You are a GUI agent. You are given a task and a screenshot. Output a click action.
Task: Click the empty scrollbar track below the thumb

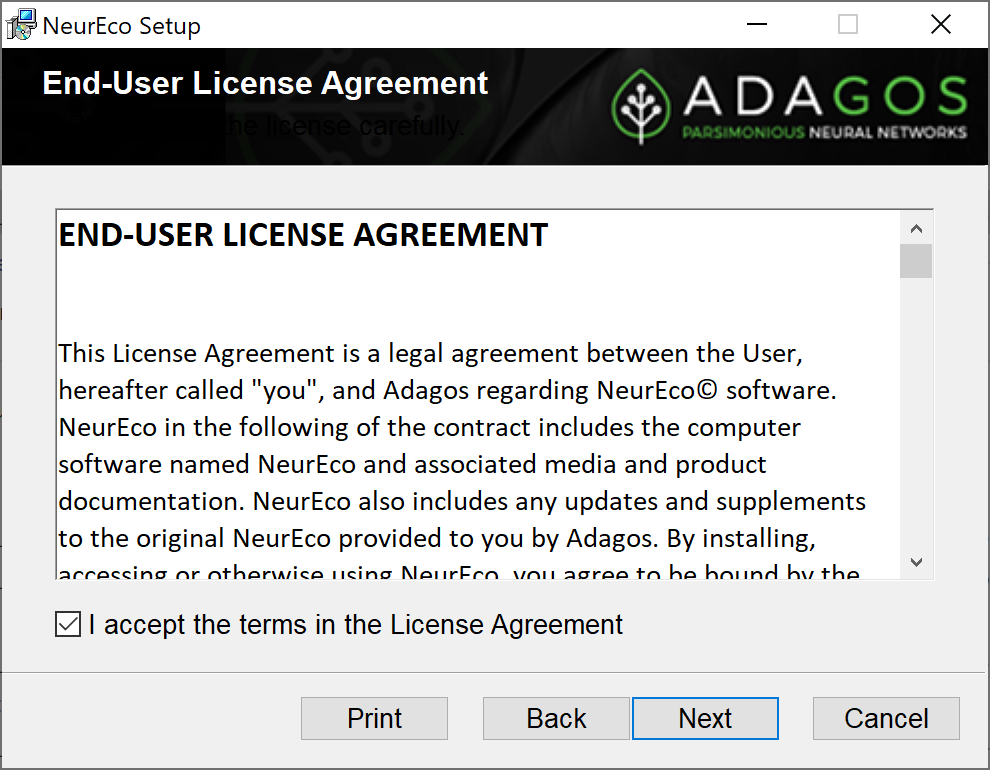pyautogui.click(x=916, y=412)
